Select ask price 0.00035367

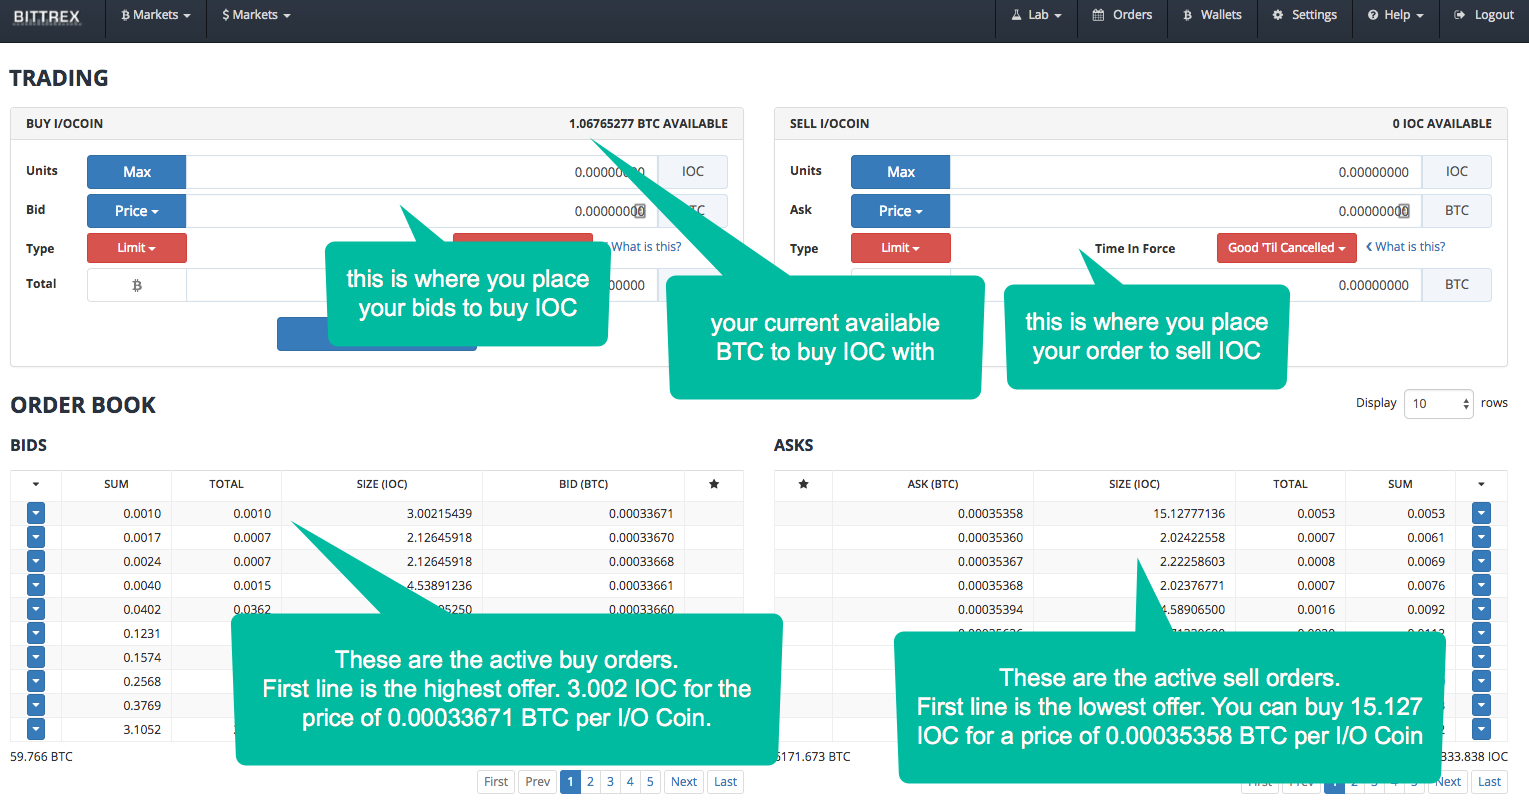pyautogui.click(x=990, y=562)
